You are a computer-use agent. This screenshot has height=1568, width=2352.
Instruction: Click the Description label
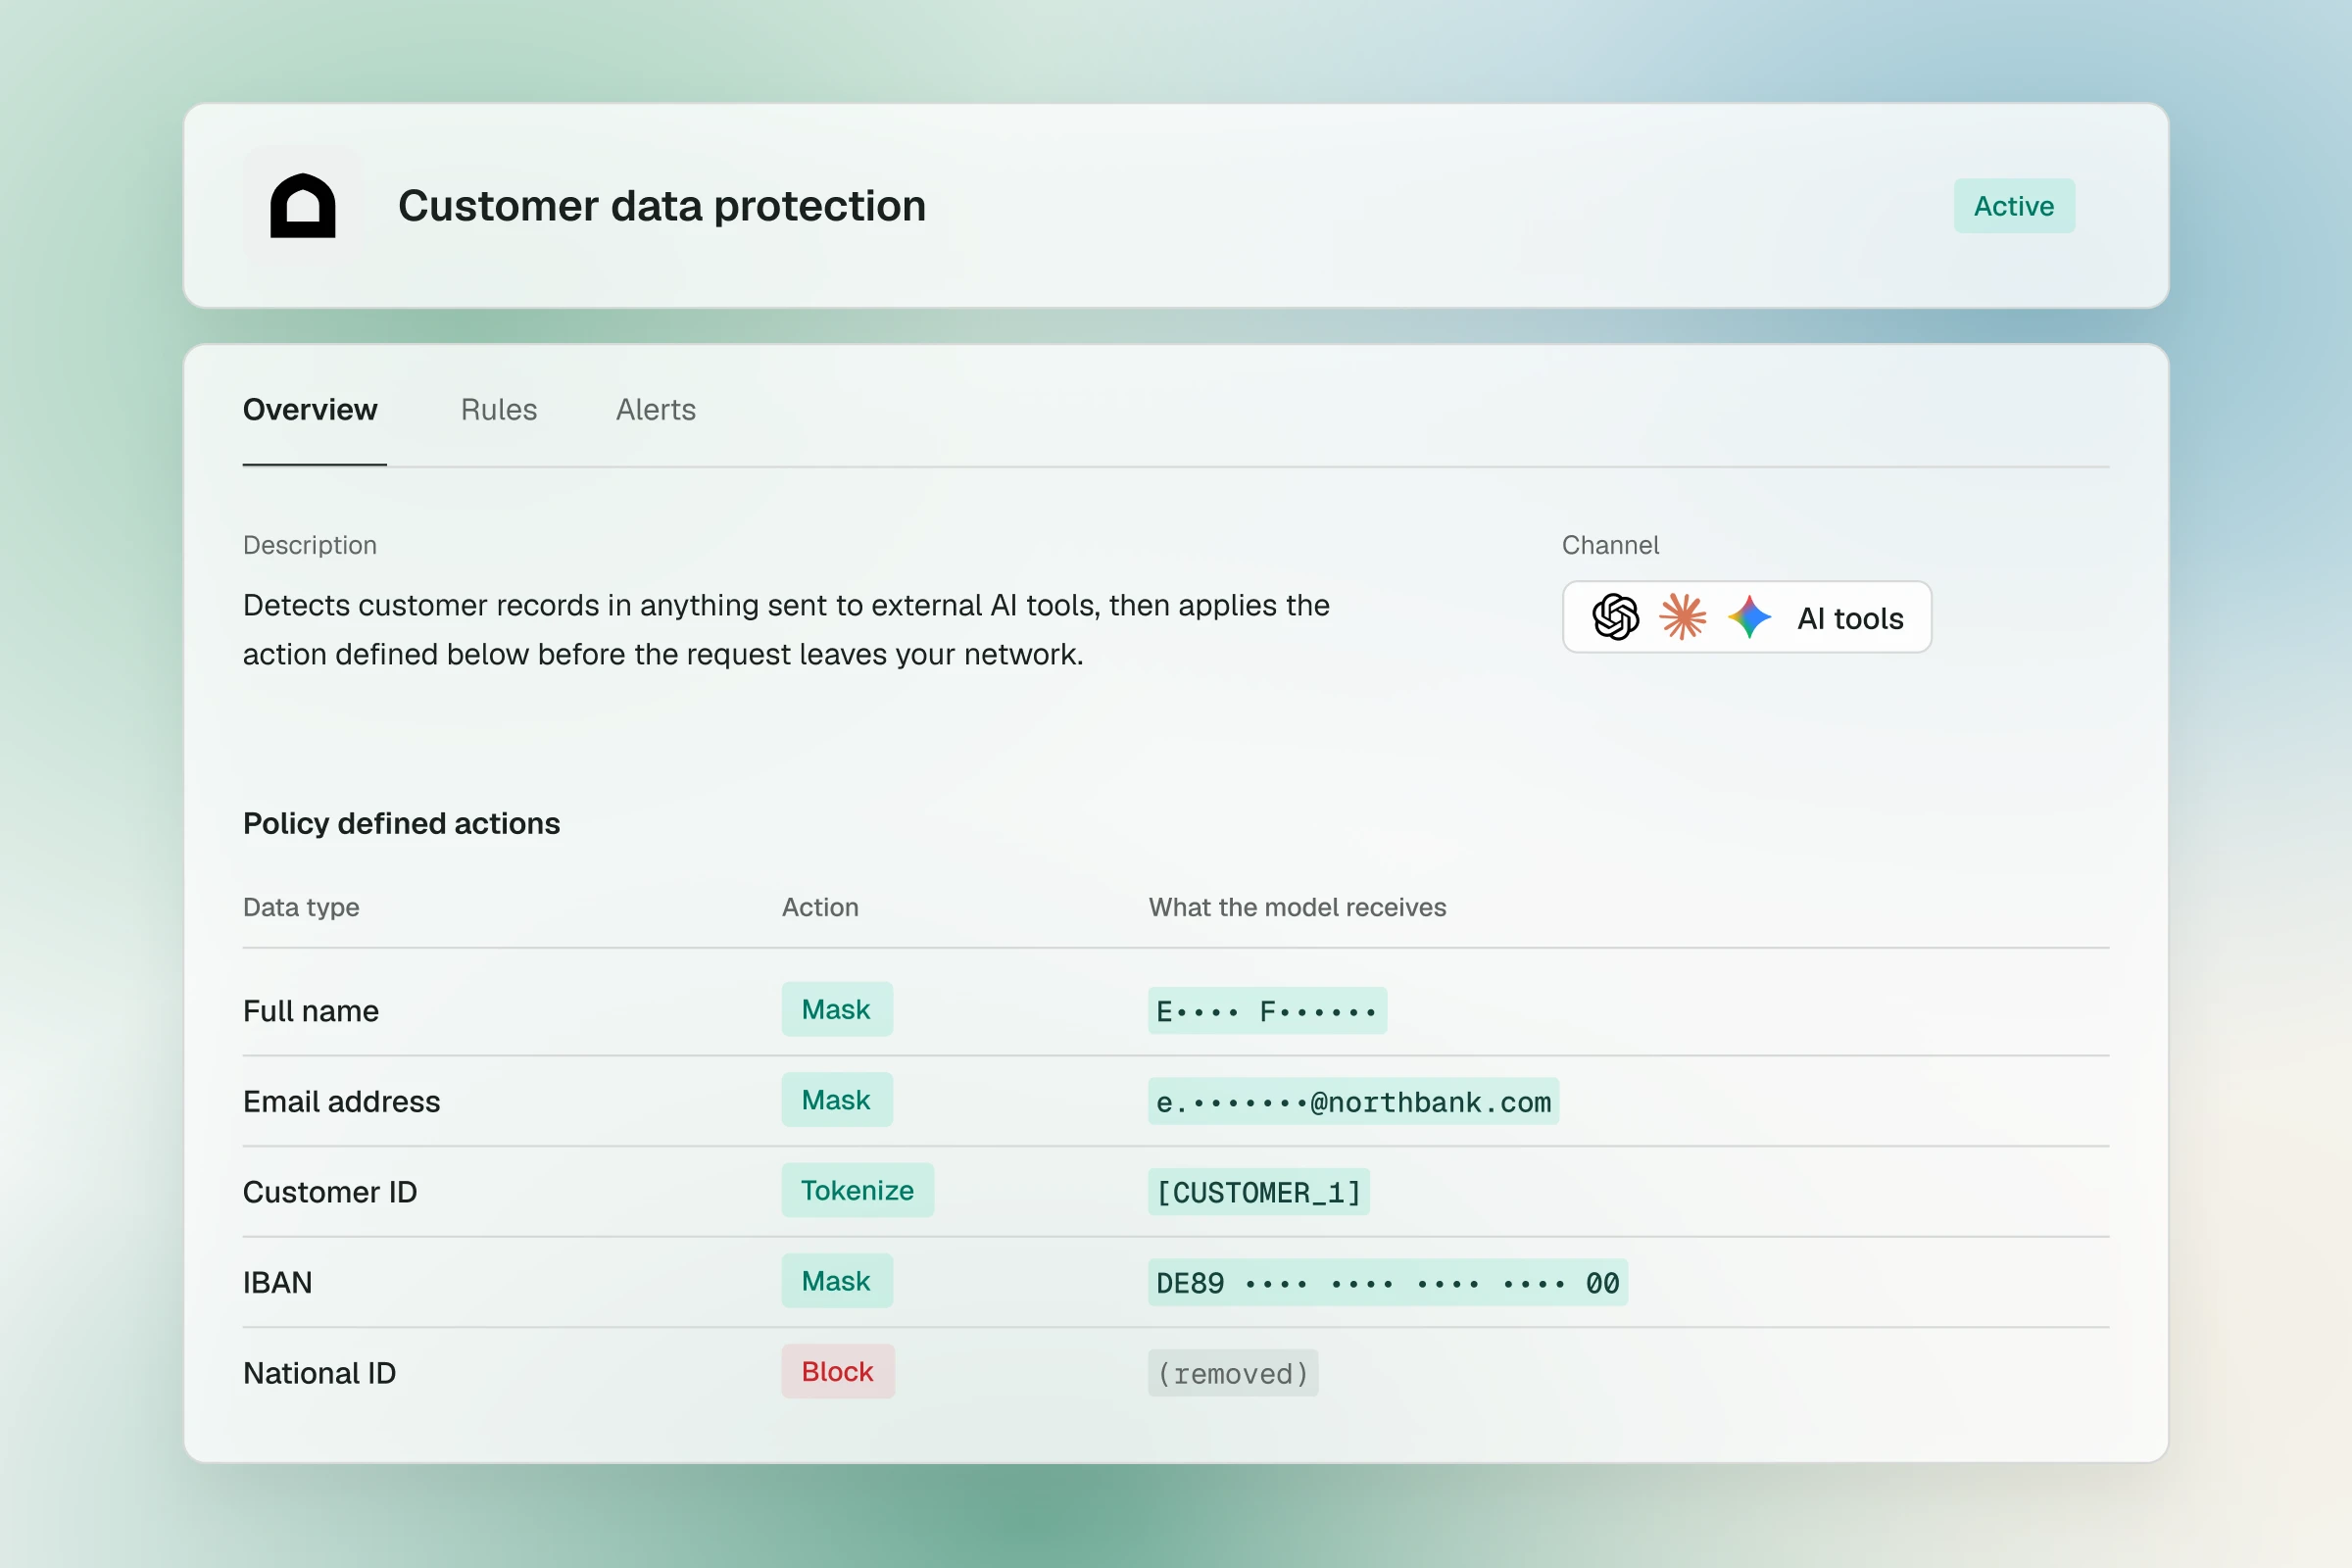(x=310, y=545)
